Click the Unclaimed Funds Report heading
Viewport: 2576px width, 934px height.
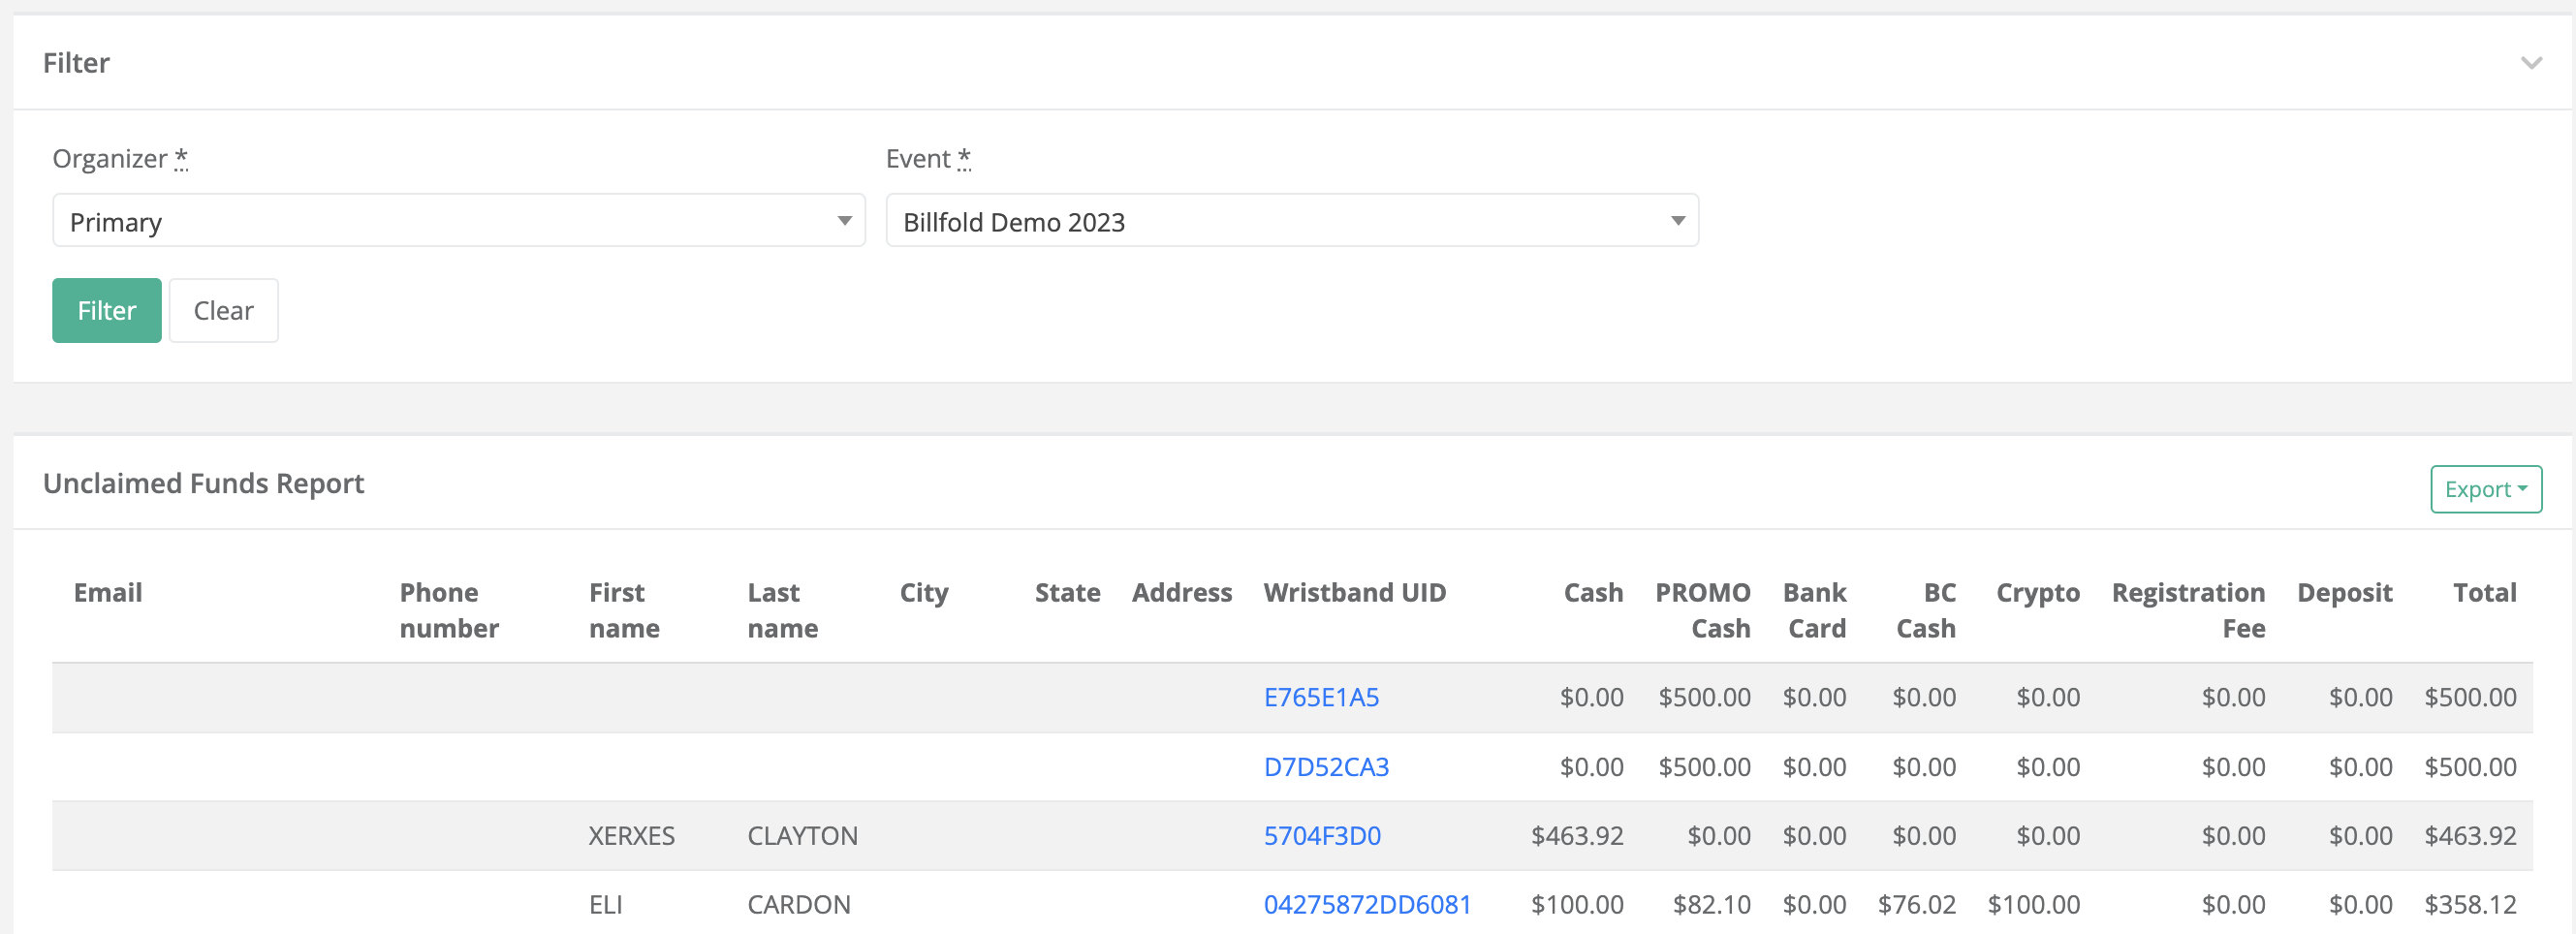(x=203, y=484)
